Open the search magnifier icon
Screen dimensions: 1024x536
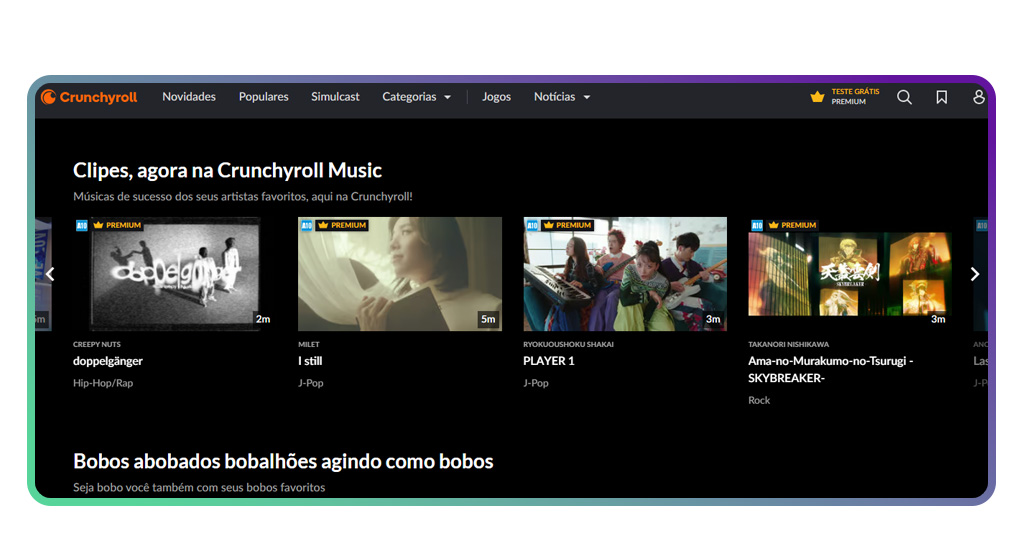pyautogui.click(x=904, y=97)
